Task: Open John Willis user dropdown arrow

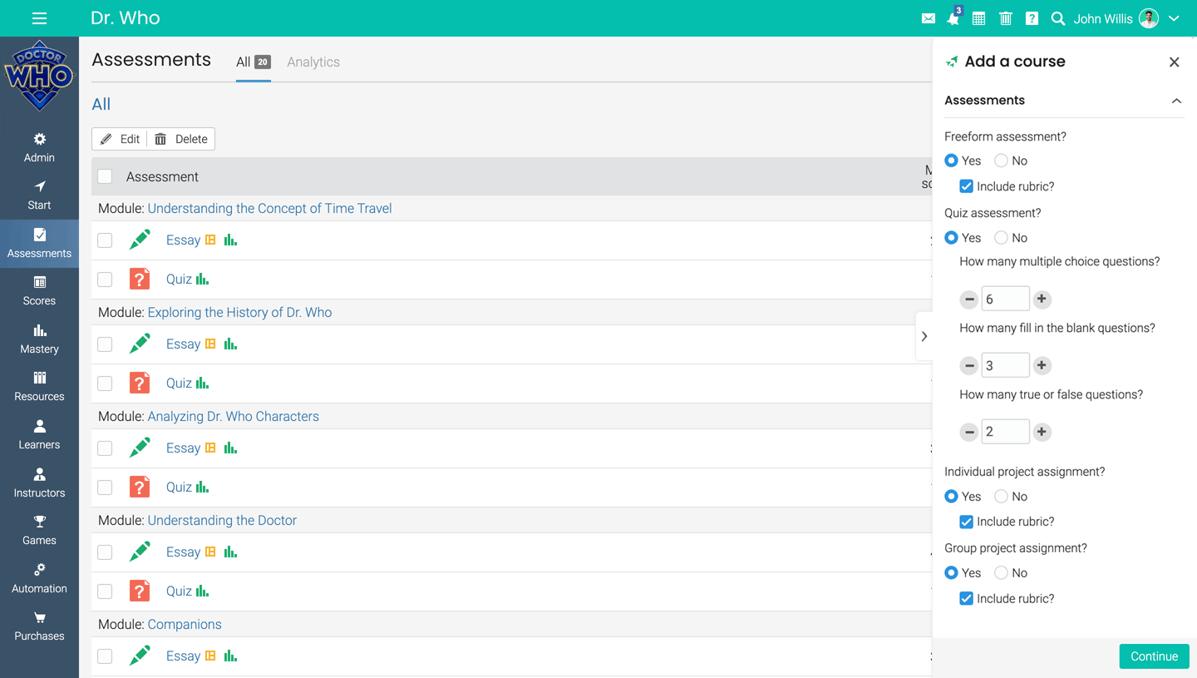Action: point(1175,19)
